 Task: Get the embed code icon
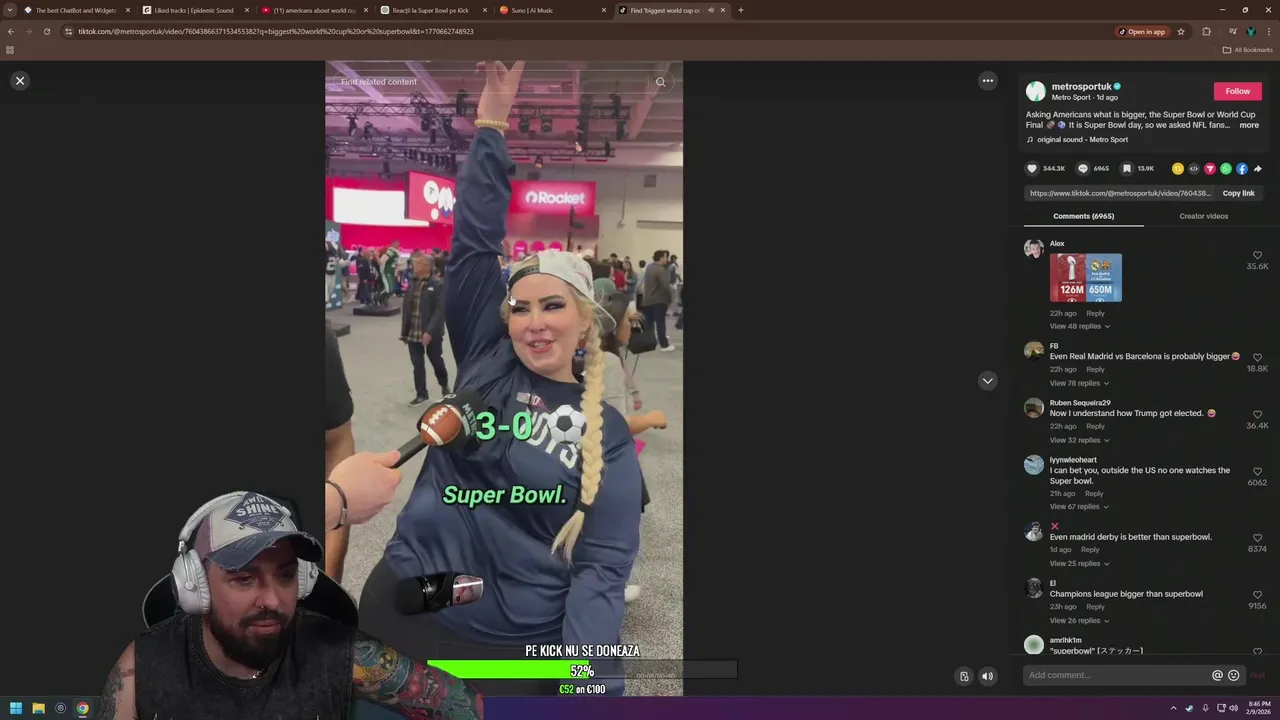tap(1194, 169)
